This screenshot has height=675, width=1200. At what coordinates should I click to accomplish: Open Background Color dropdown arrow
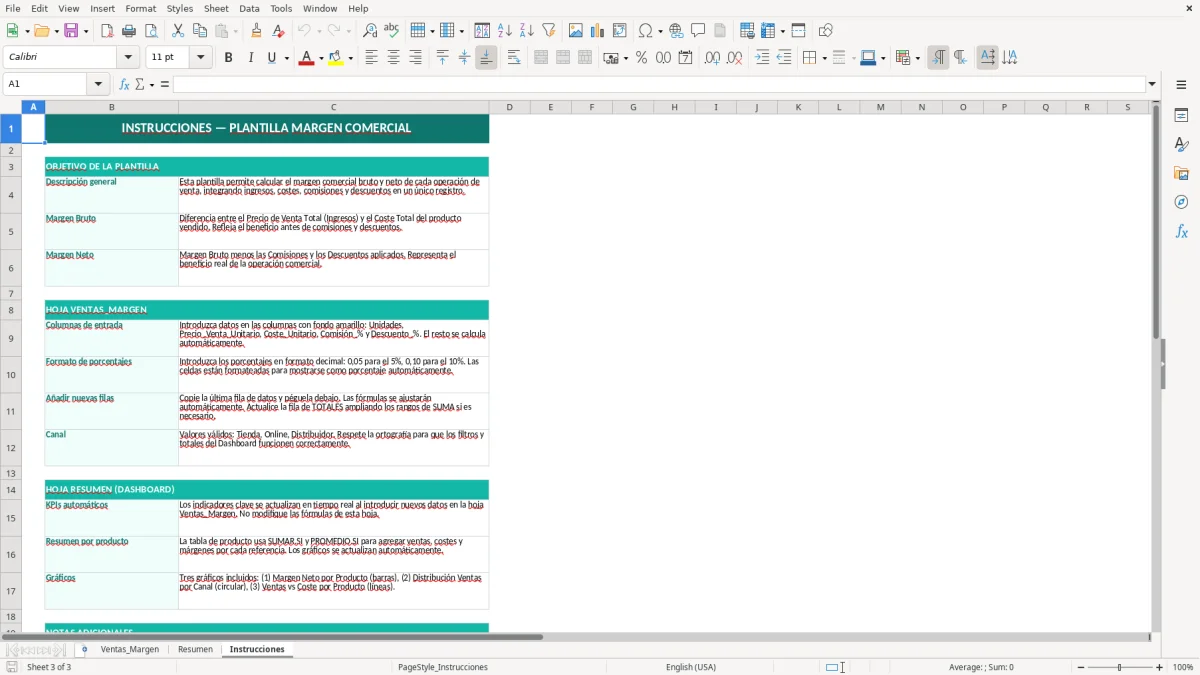(350, 58)
